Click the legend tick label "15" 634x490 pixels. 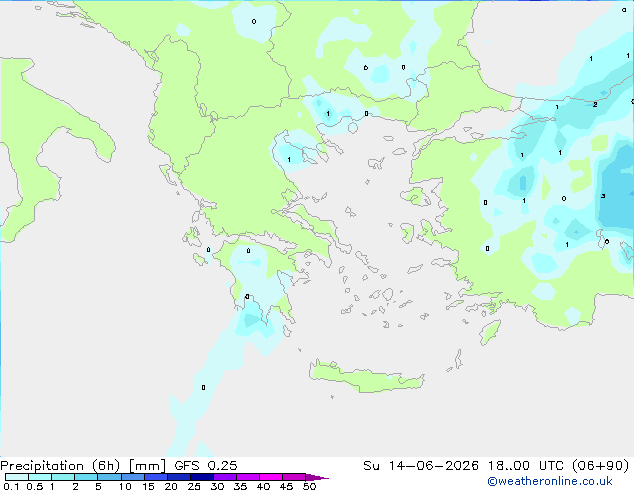pos(148,486)
